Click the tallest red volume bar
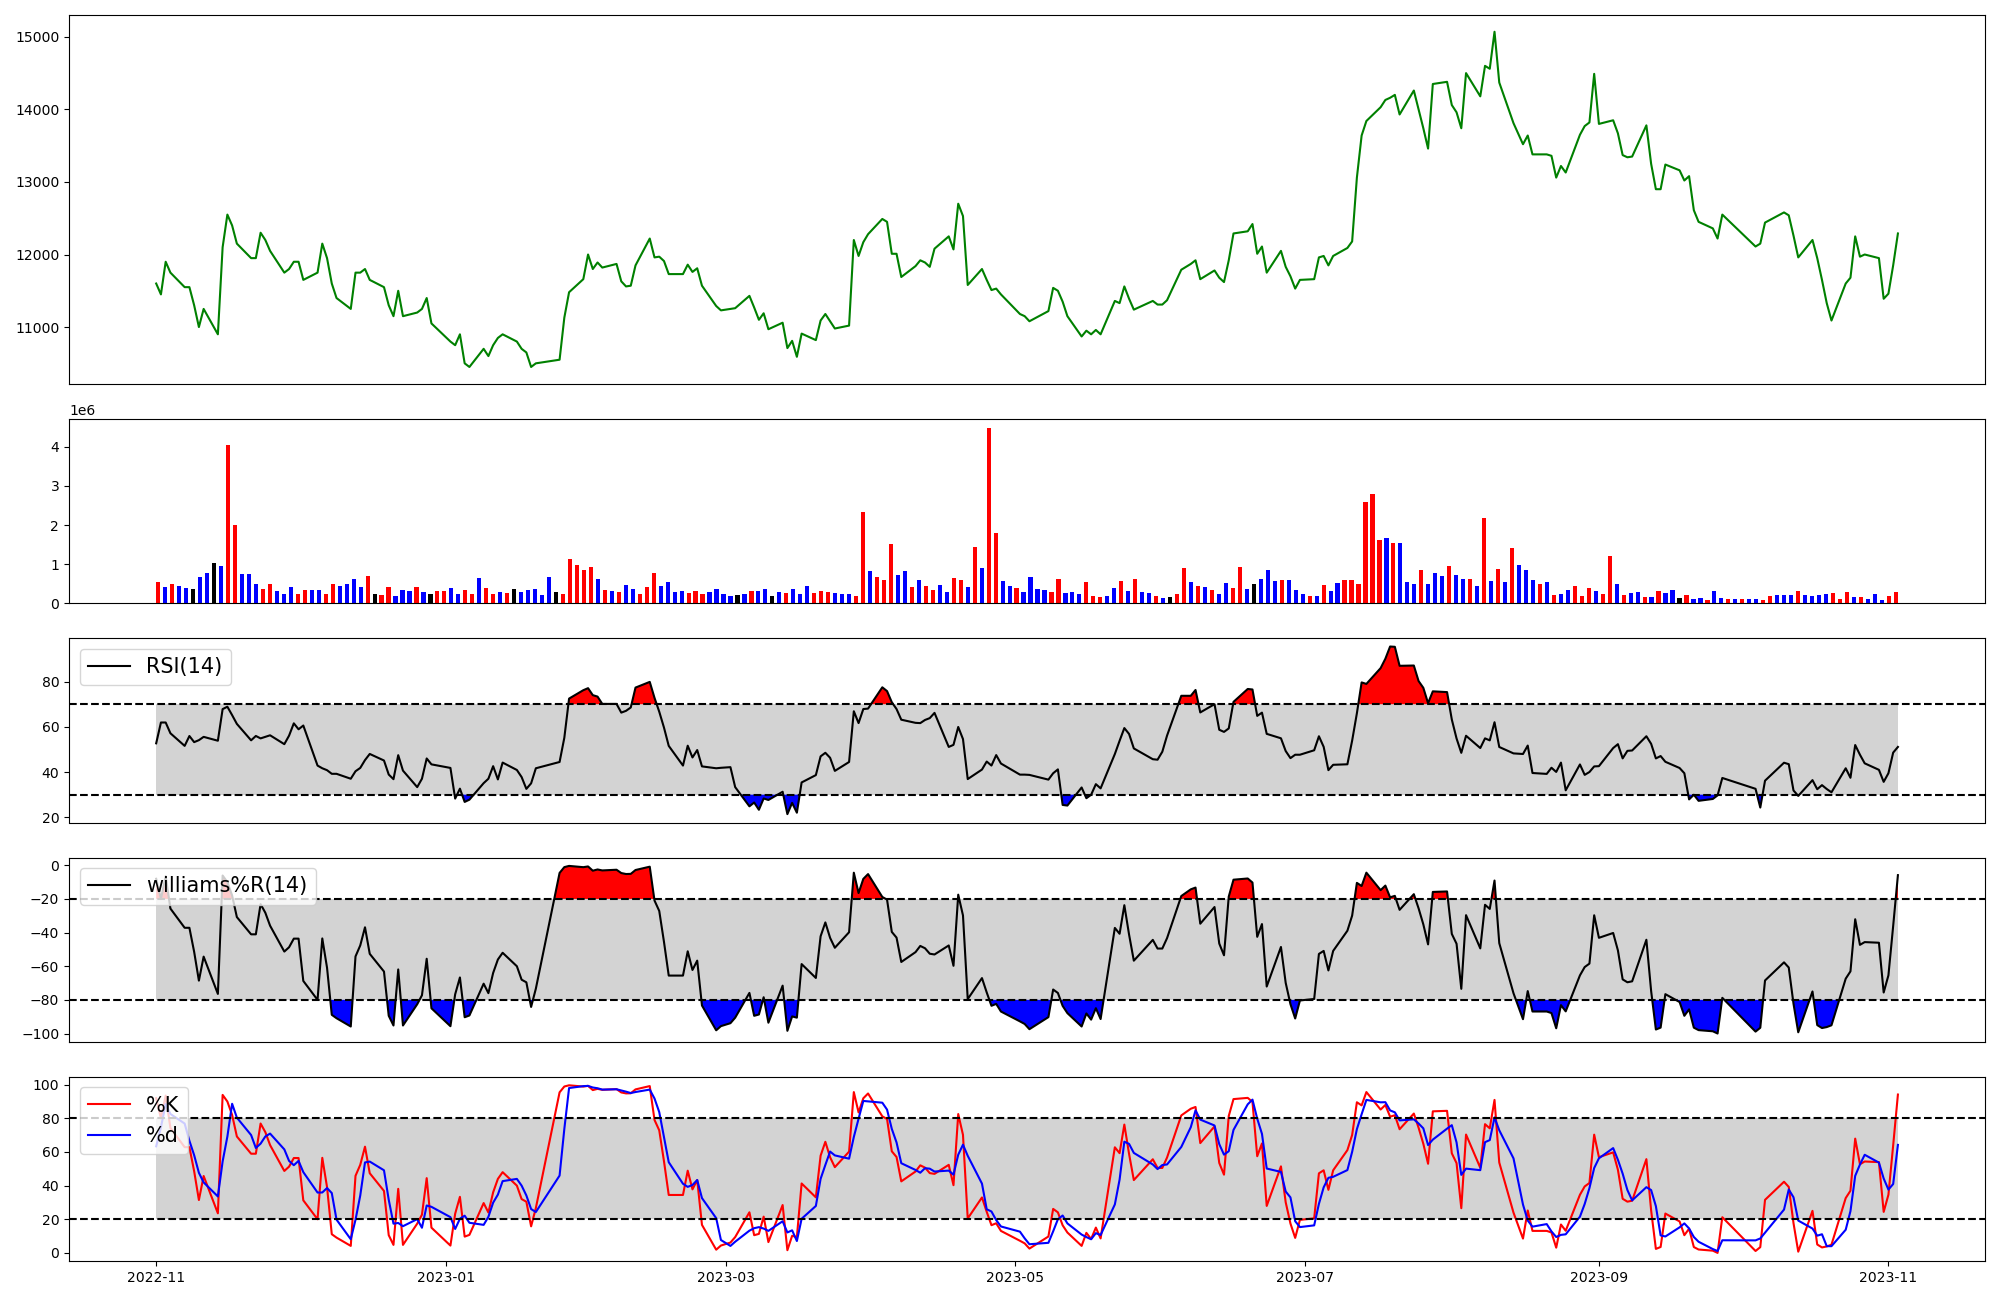This screenshot has width=2000, height=1300. (989, 515)
